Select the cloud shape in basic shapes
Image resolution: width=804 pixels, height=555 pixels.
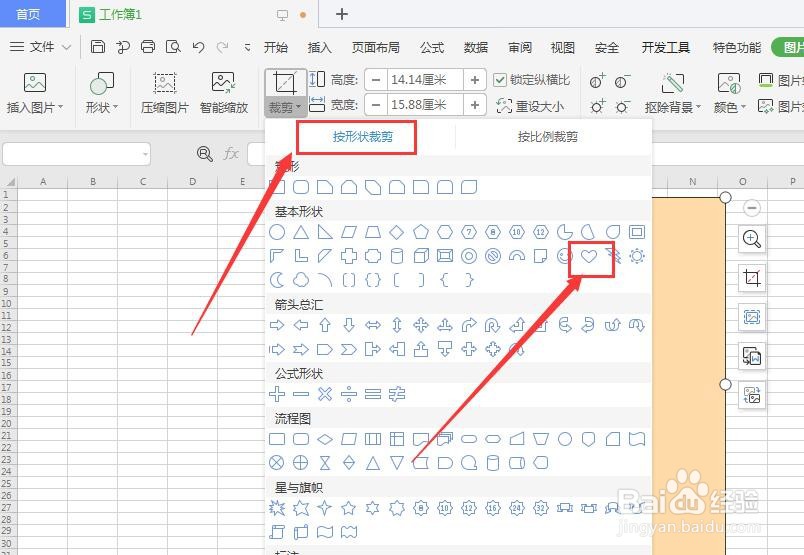(301, 280)
